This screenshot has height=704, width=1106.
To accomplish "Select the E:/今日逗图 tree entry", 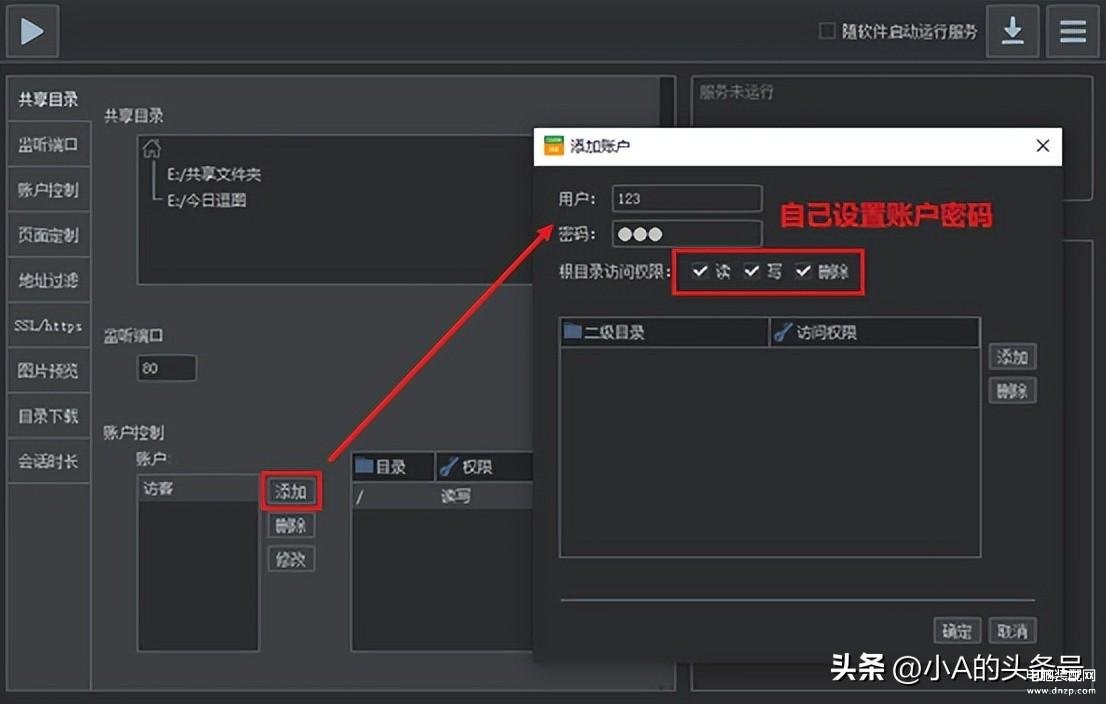I will tap(207, 200).
